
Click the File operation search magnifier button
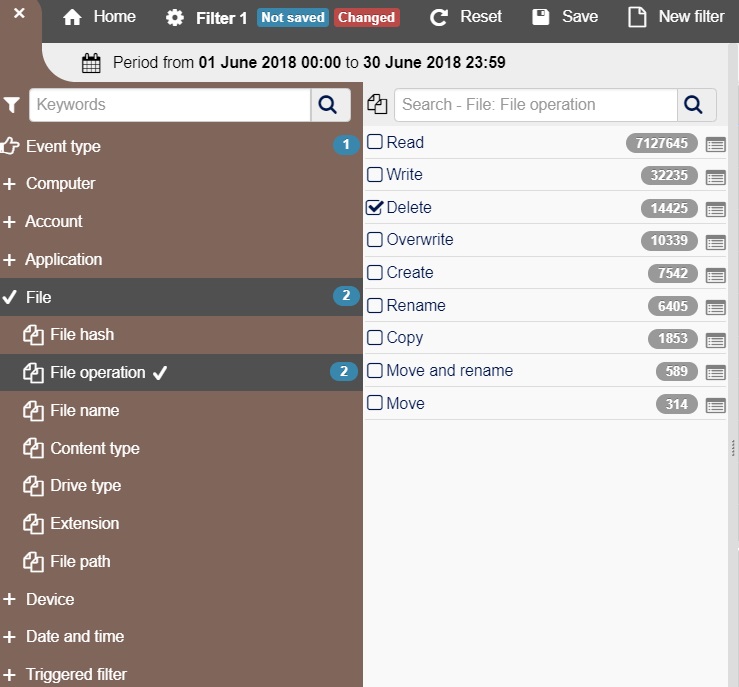(x=697, y=105)
